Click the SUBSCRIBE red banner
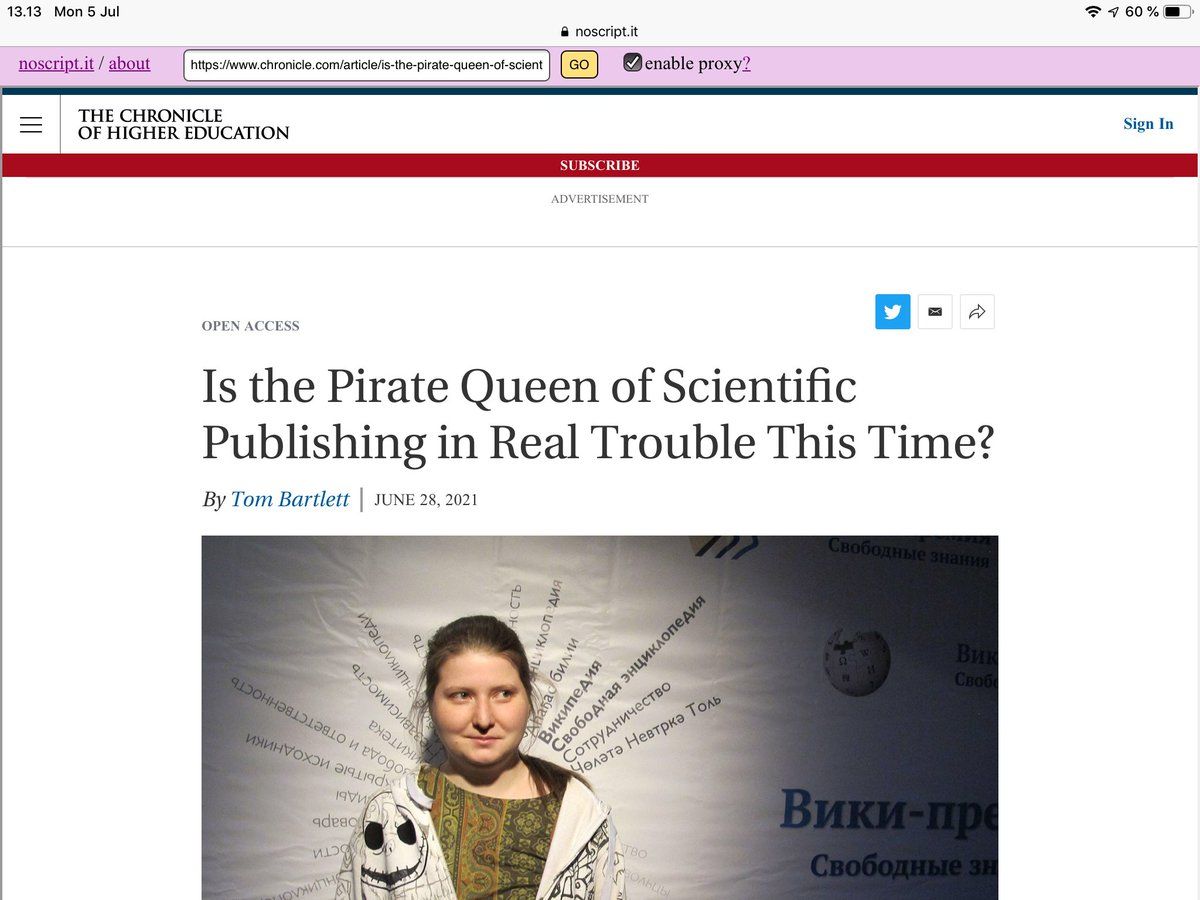The height and width of the screenshot is (900, 1200). [600, 165]
